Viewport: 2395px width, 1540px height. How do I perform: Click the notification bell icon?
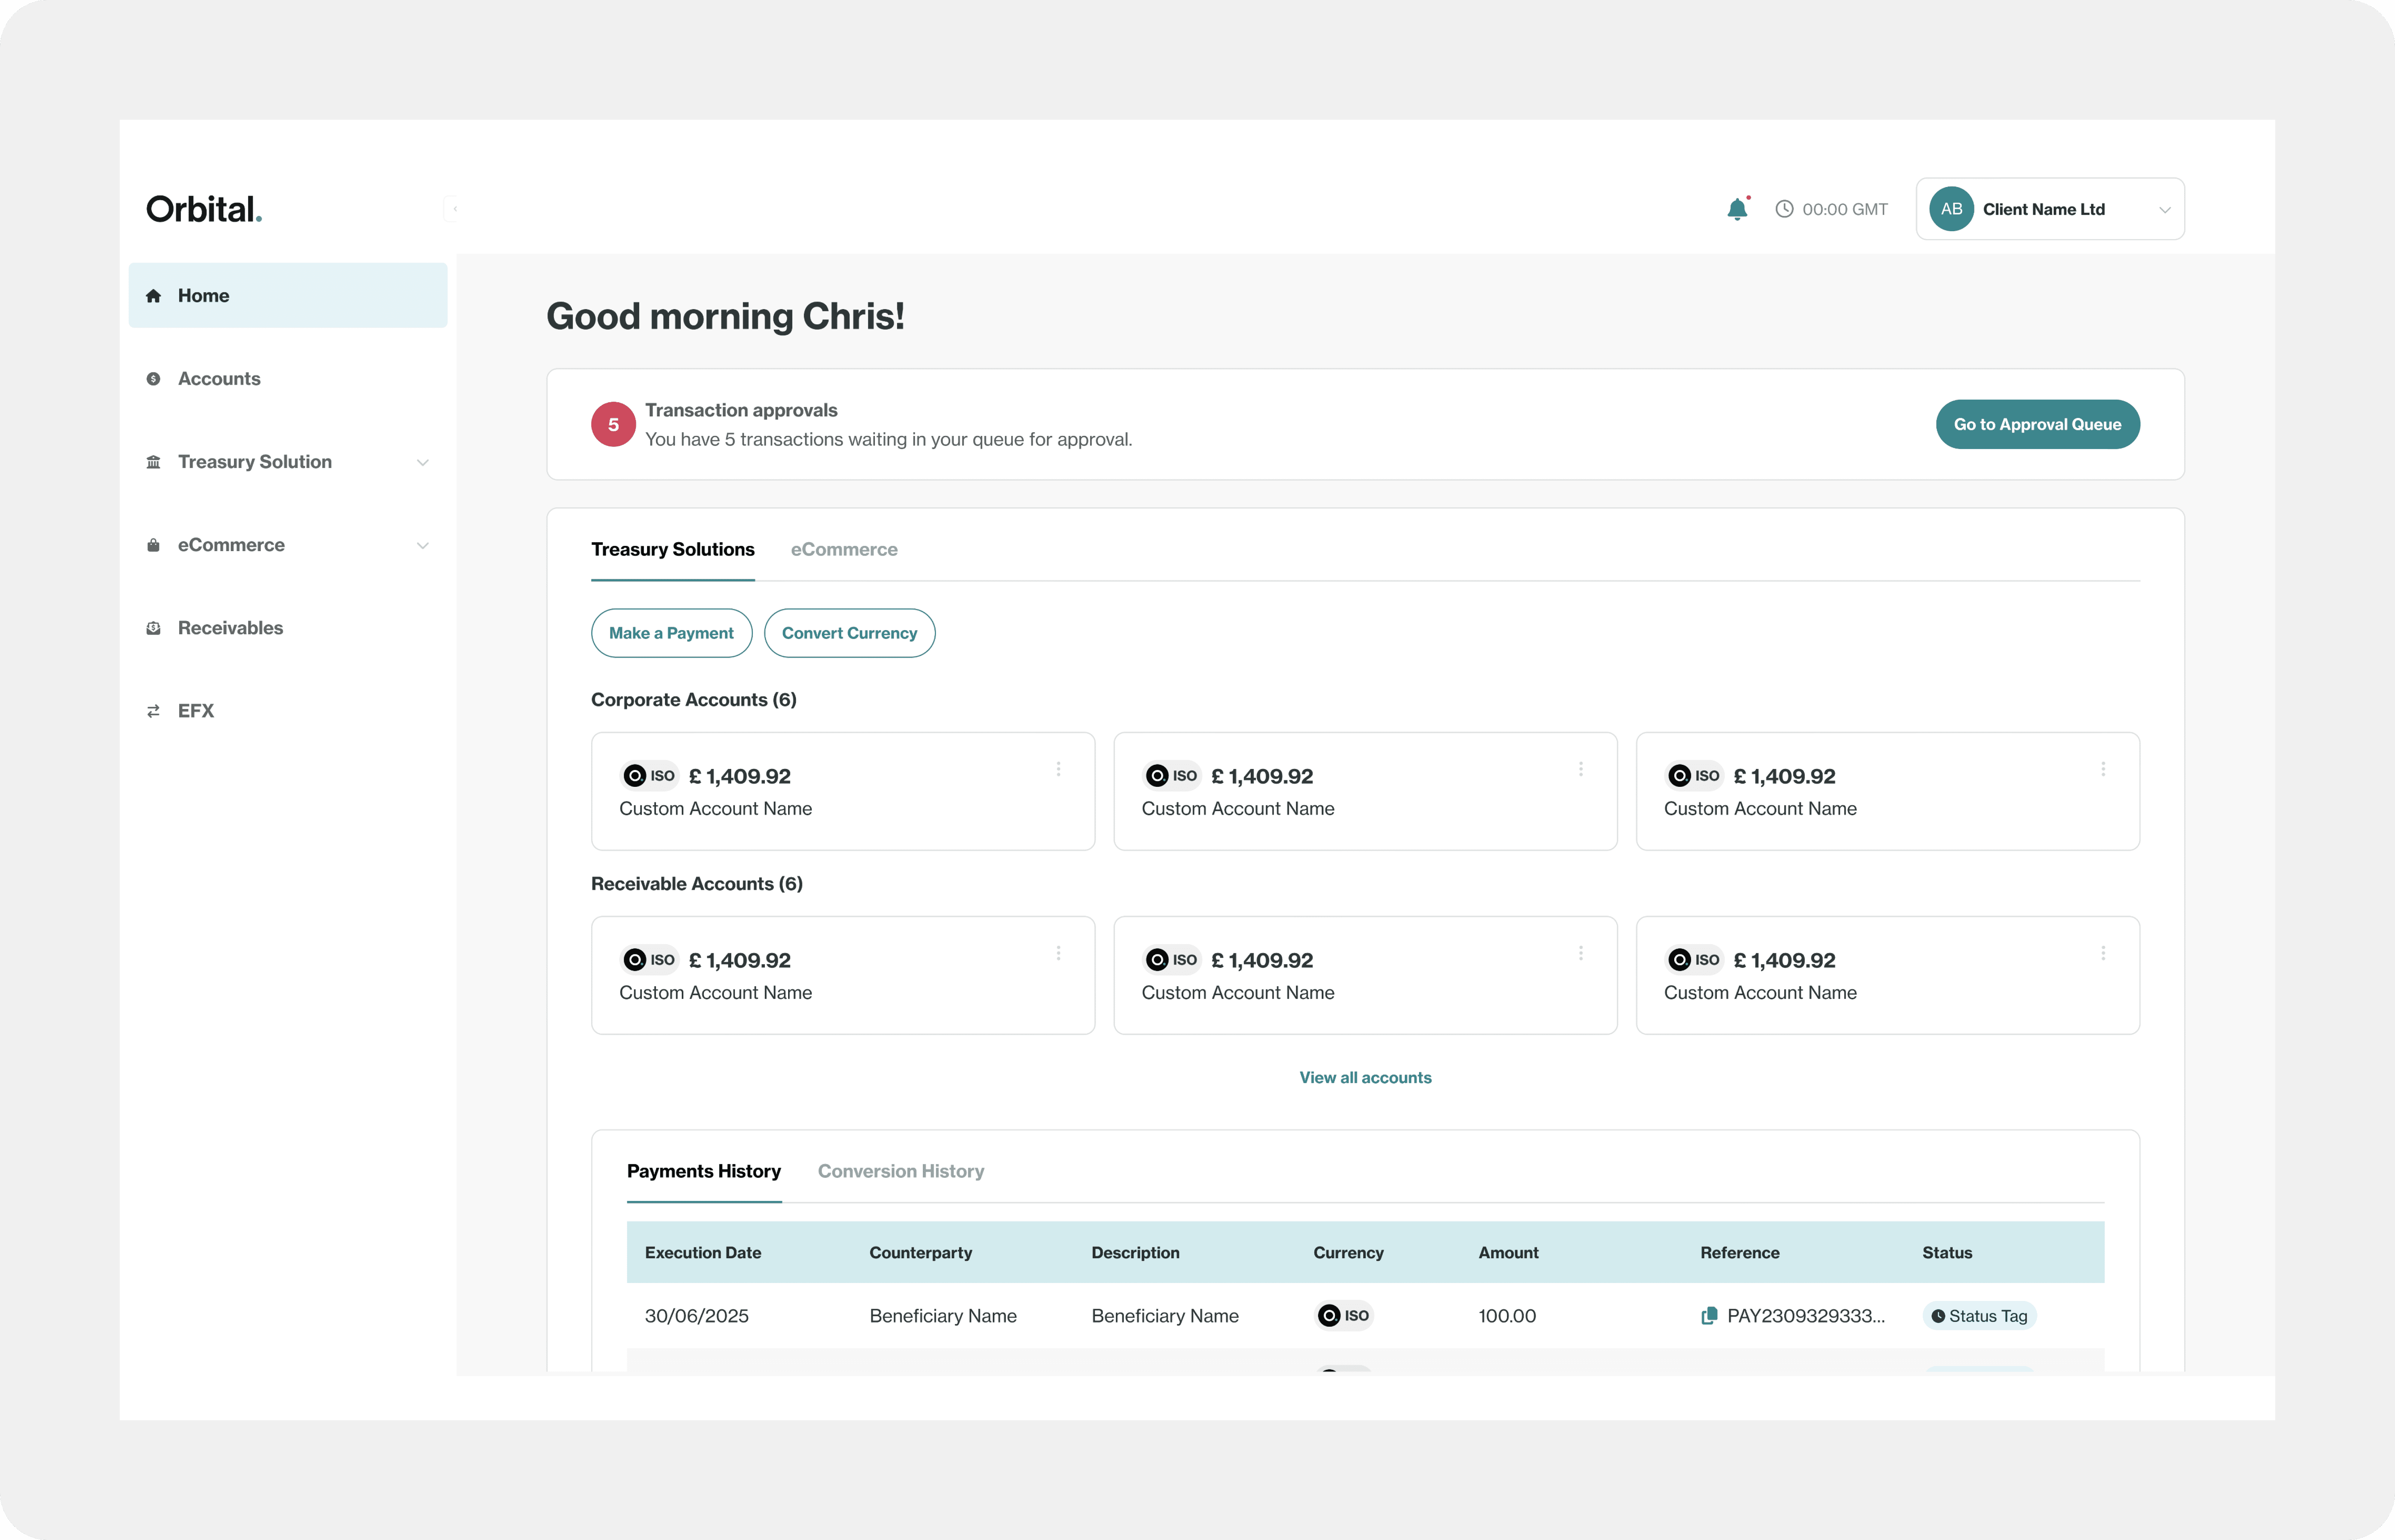pyautogui.click(x=1737, y=209)
